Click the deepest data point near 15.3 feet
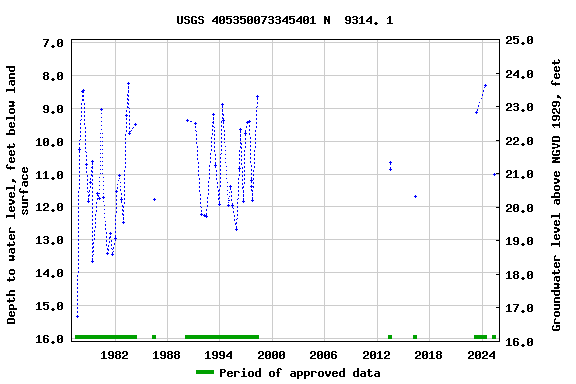 point(78,316)
